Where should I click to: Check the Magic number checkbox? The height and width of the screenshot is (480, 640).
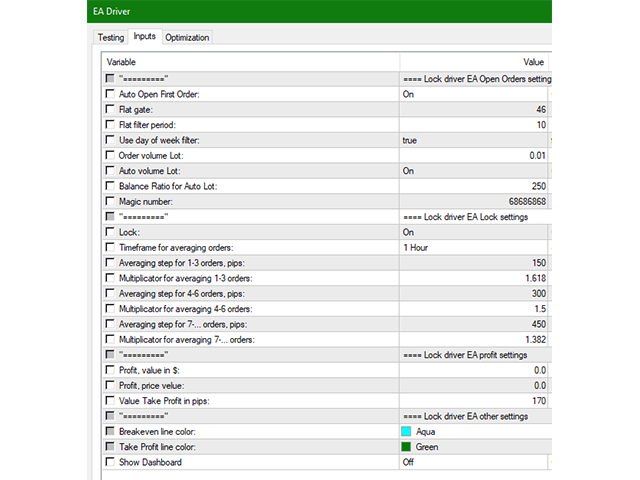pos(110,201)
